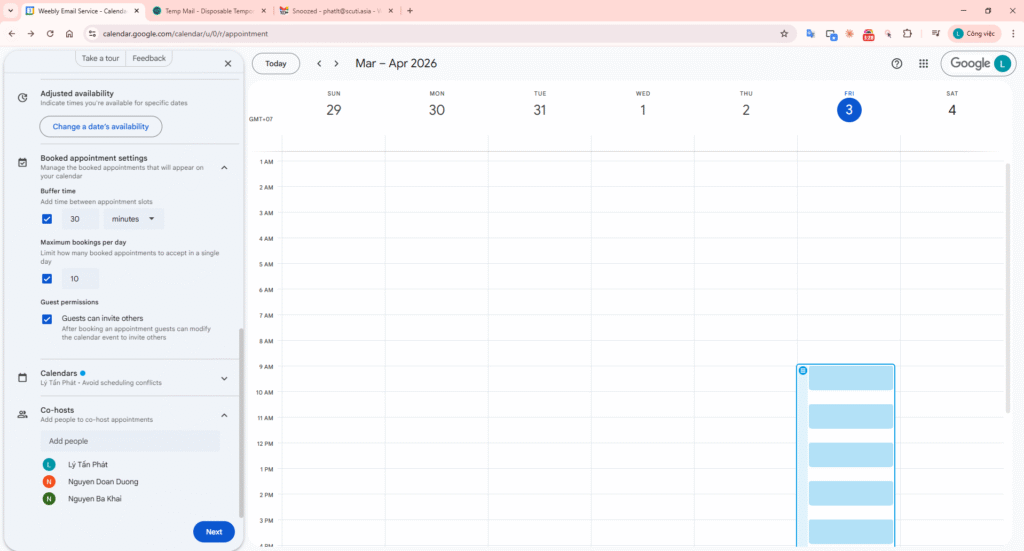Image resolution: width=1024 pixels, height=551 pixels.
Task: Close the appointment schedule side panel
Action: pyautogui.click(x=228, y=63)
